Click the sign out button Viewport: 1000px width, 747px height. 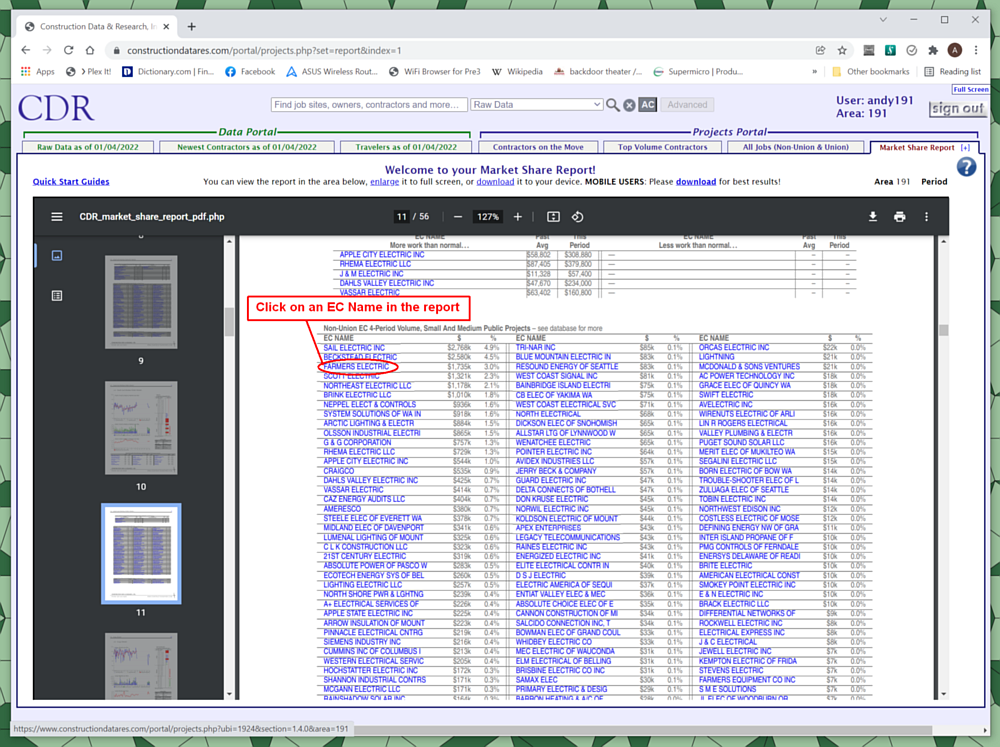(957, 108)
